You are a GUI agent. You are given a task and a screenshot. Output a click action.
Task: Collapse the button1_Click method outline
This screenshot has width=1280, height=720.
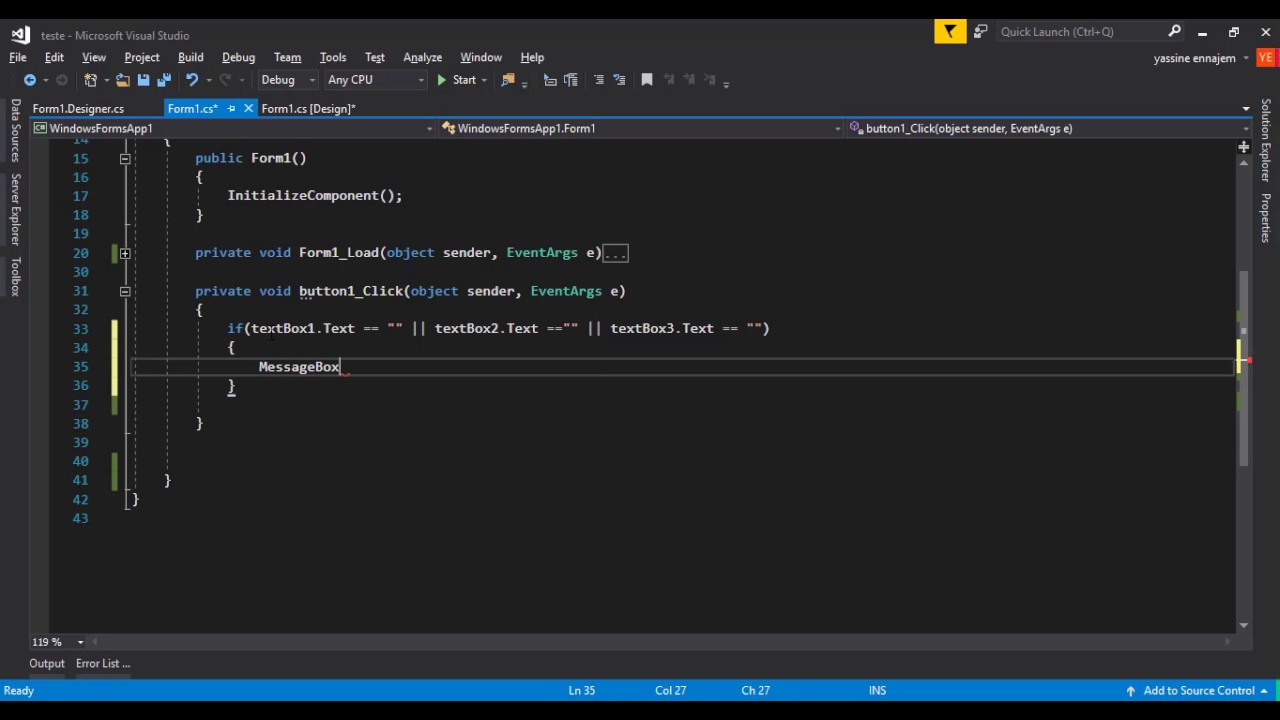125,291
